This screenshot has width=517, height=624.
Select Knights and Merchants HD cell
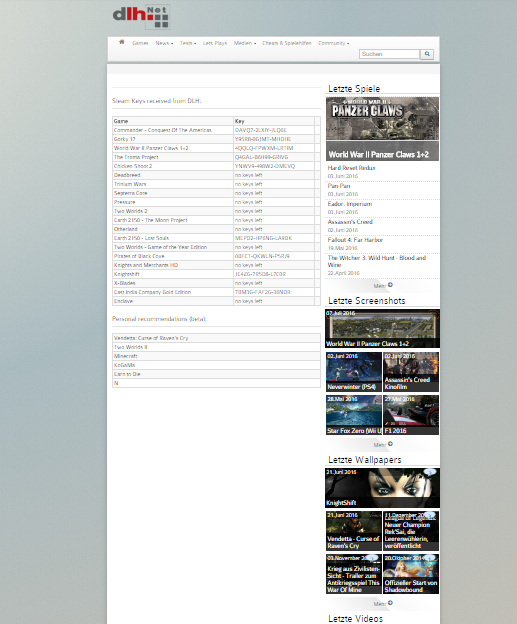(173, 265)
